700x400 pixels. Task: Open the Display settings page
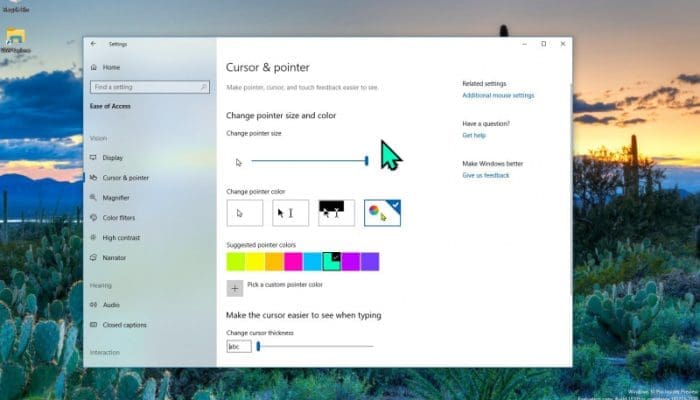point(112,158)
